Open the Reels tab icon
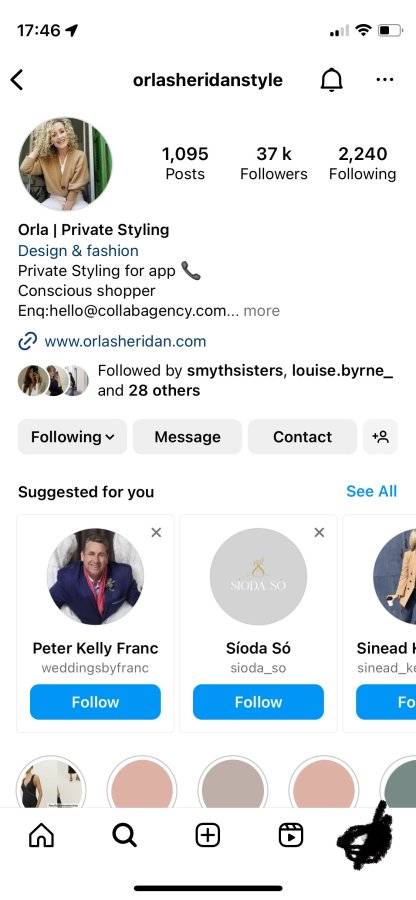Image resolution: width=416 pixels, height=900 pixels. pos(291,836)
